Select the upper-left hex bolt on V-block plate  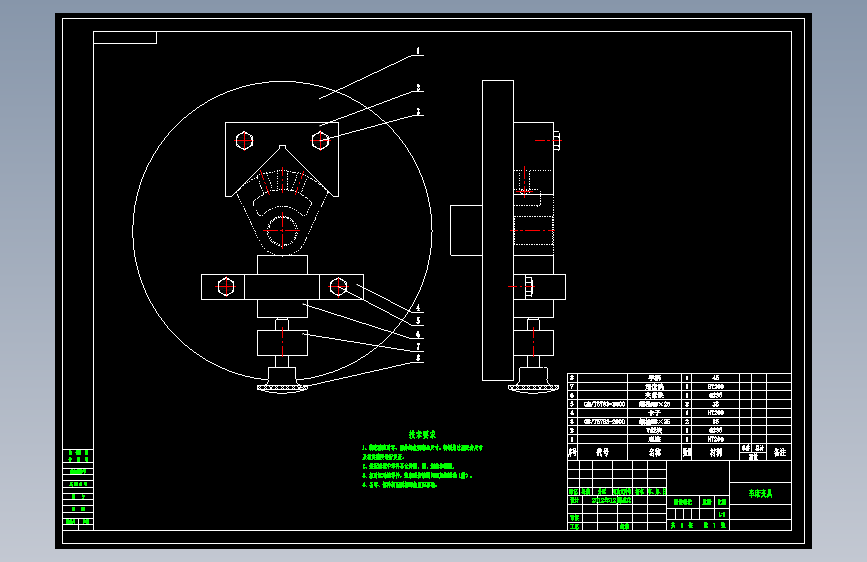pos(244,140)
